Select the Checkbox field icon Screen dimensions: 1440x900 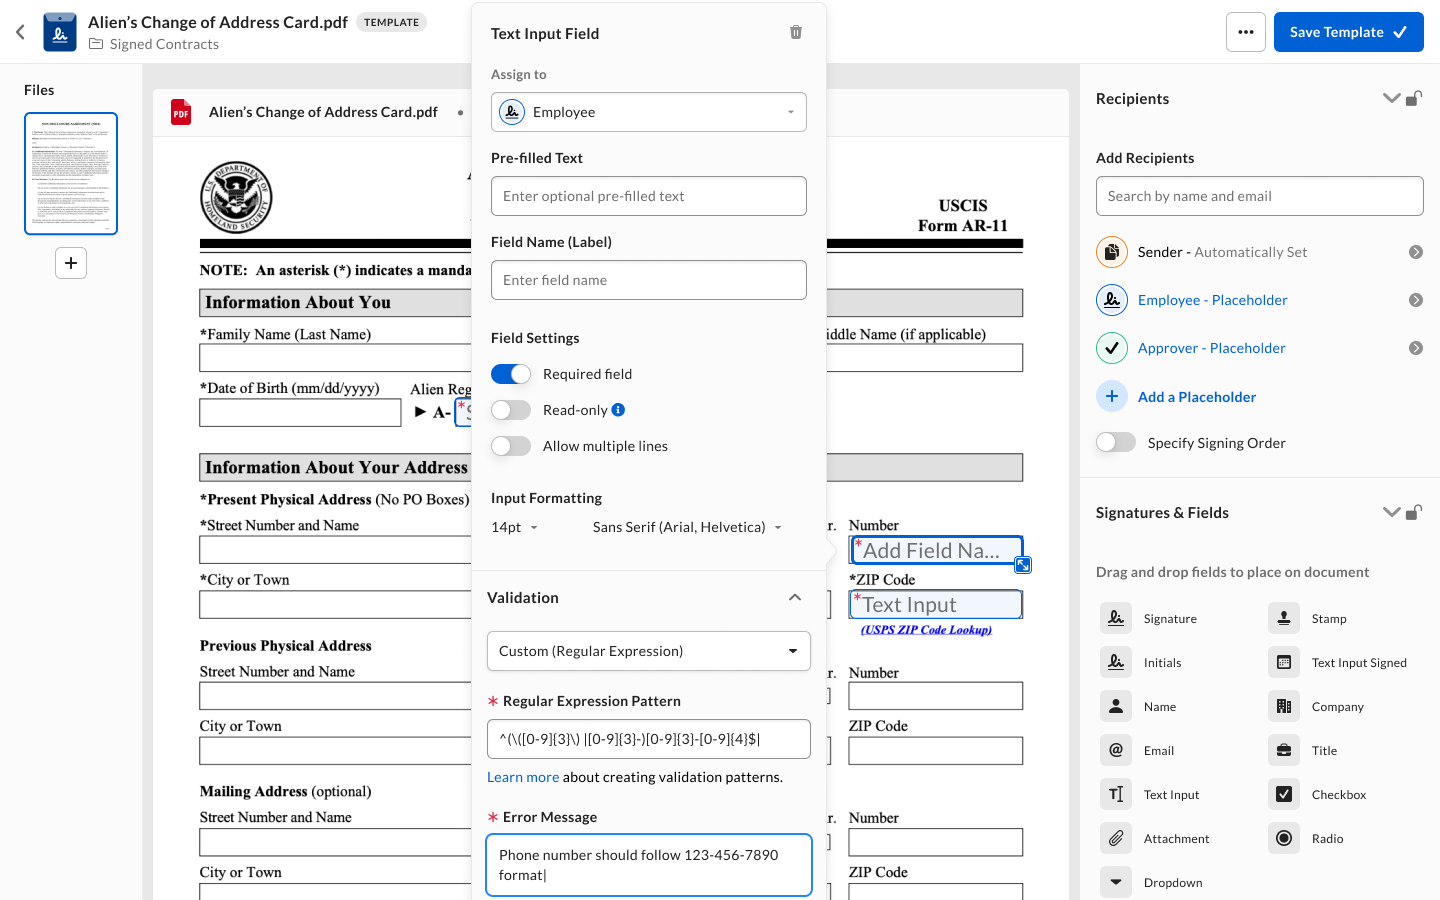click(1284, 794)
